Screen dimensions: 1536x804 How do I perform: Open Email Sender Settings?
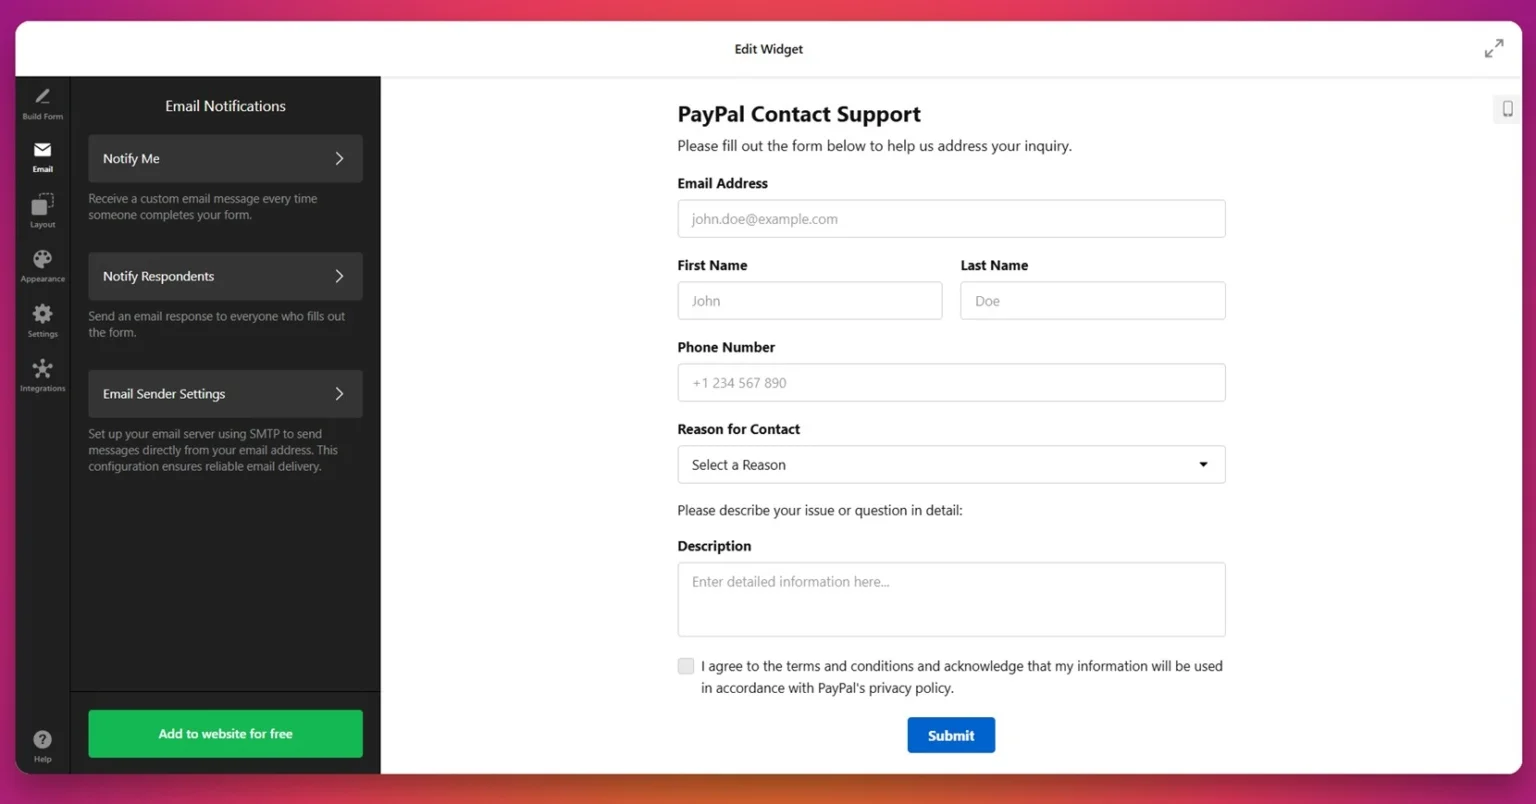[x=224, y=393]
